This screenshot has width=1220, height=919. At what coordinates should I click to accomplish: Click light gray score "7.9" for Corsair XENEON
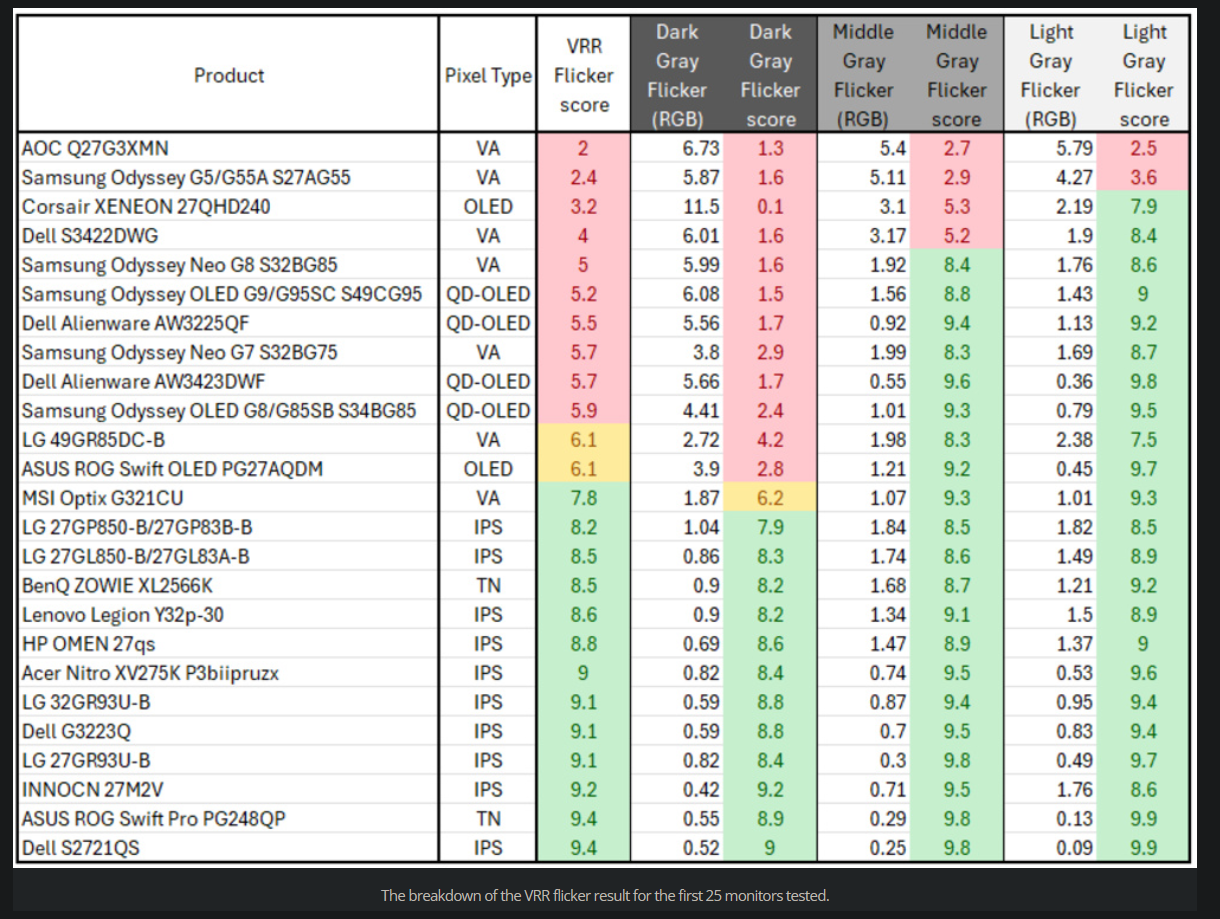pyautogui.click(x=1144, y=207)
